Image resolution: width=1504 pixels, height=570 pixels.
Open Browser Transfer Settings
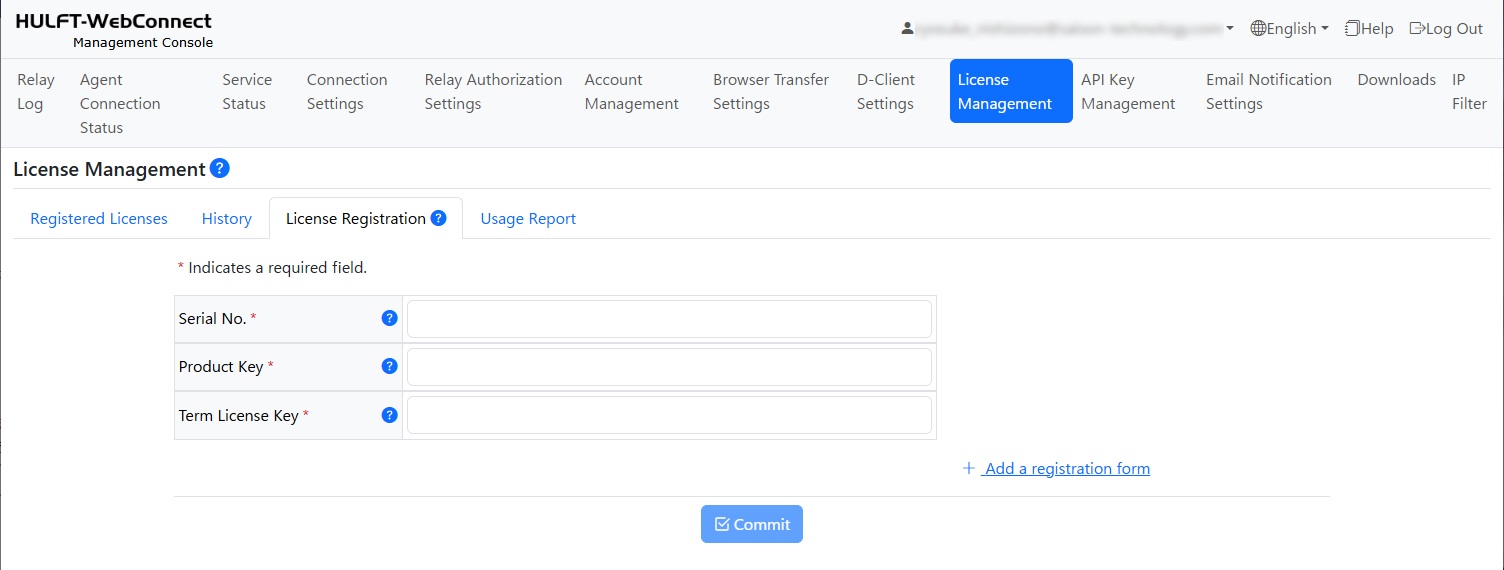coord(771,91)
